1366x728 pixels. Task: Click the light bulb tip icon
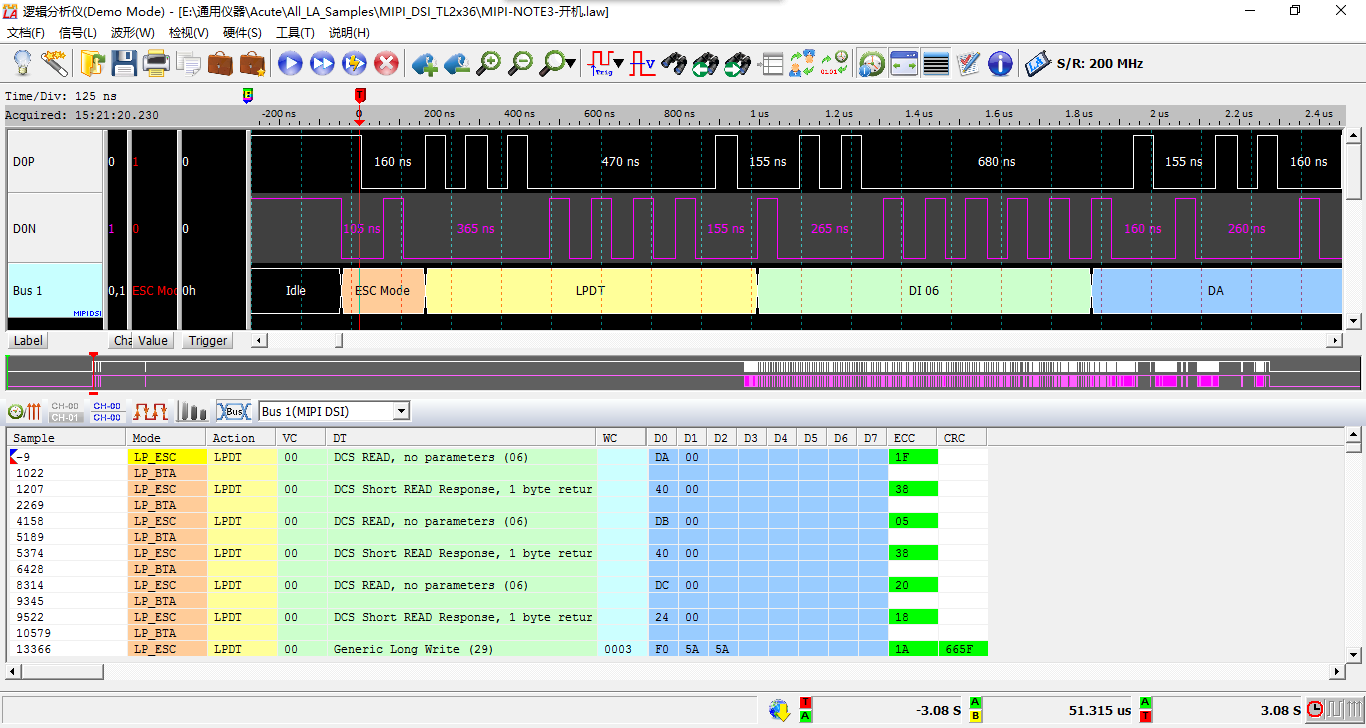[21, 64]
